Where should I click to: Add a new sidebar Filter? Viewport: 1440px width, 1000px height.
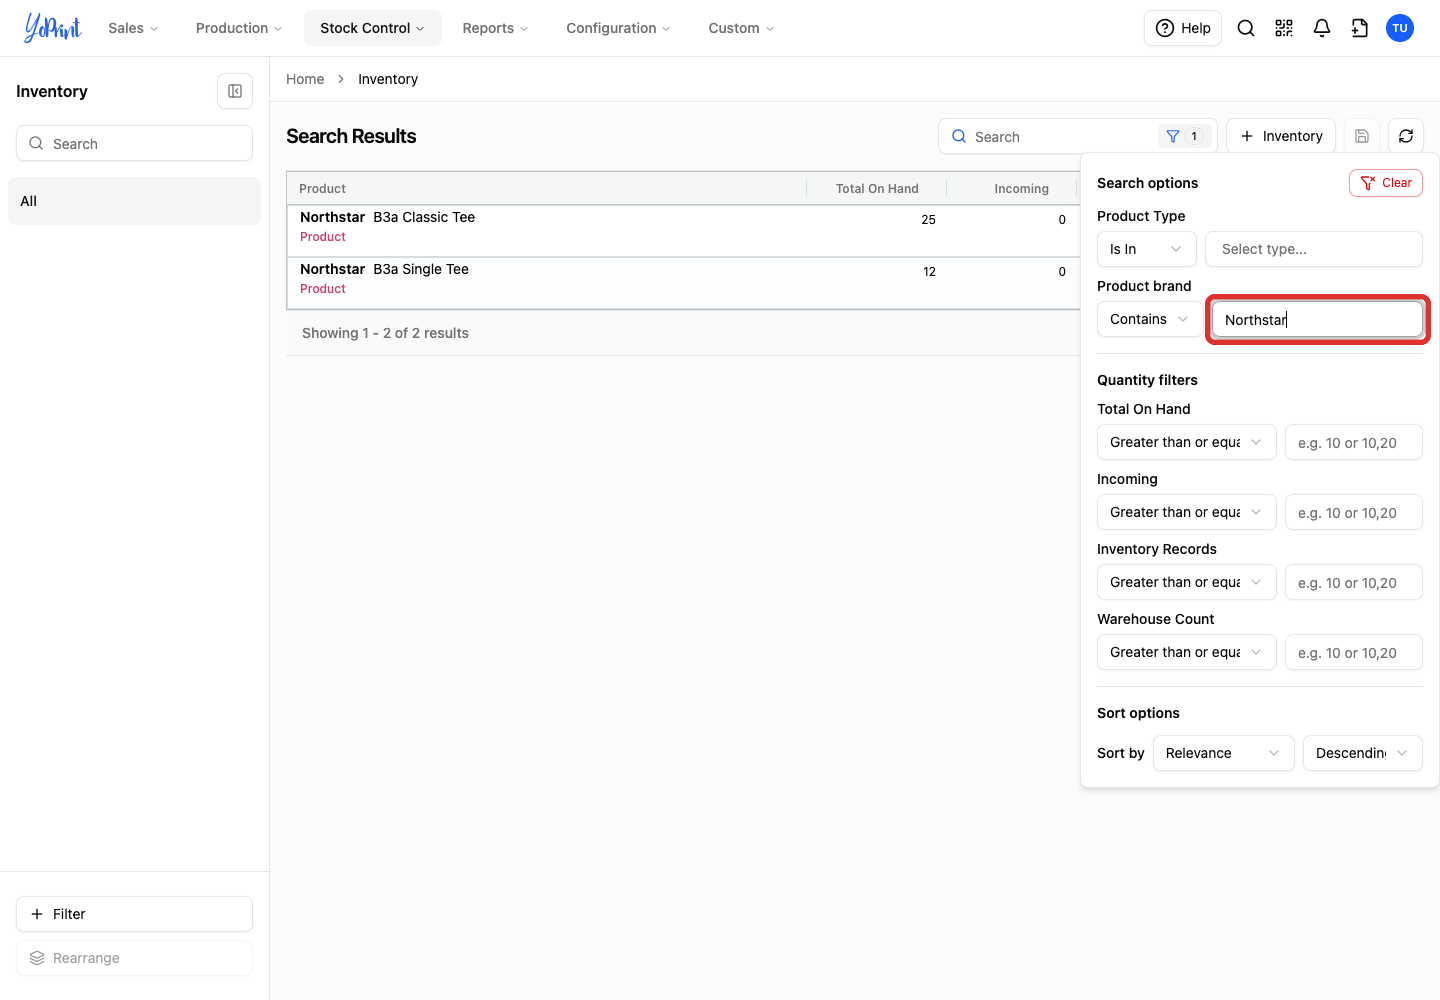tap(134, 914)
